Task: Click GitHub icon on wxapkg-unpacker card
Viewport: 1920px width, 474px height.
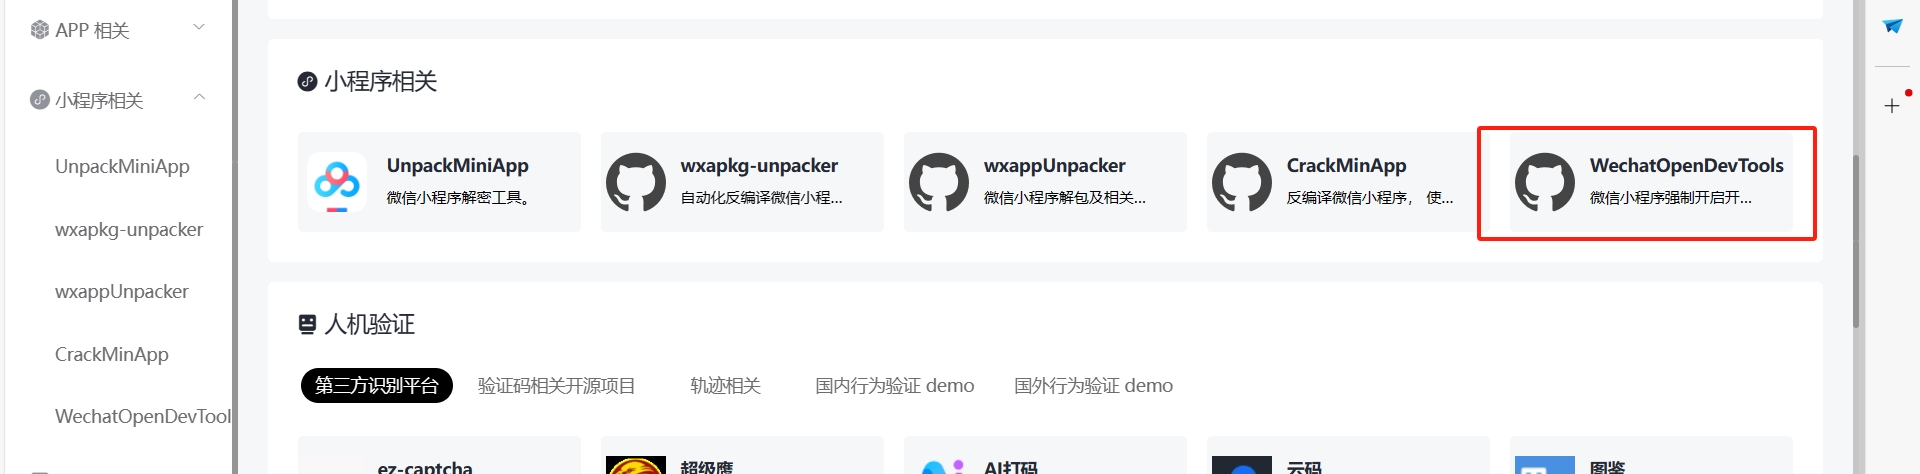Action: [x=636, y=182]
